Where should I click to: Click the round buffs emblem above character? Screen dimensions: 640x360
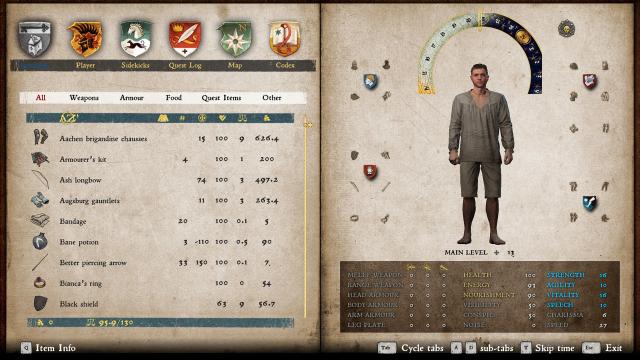566,29
